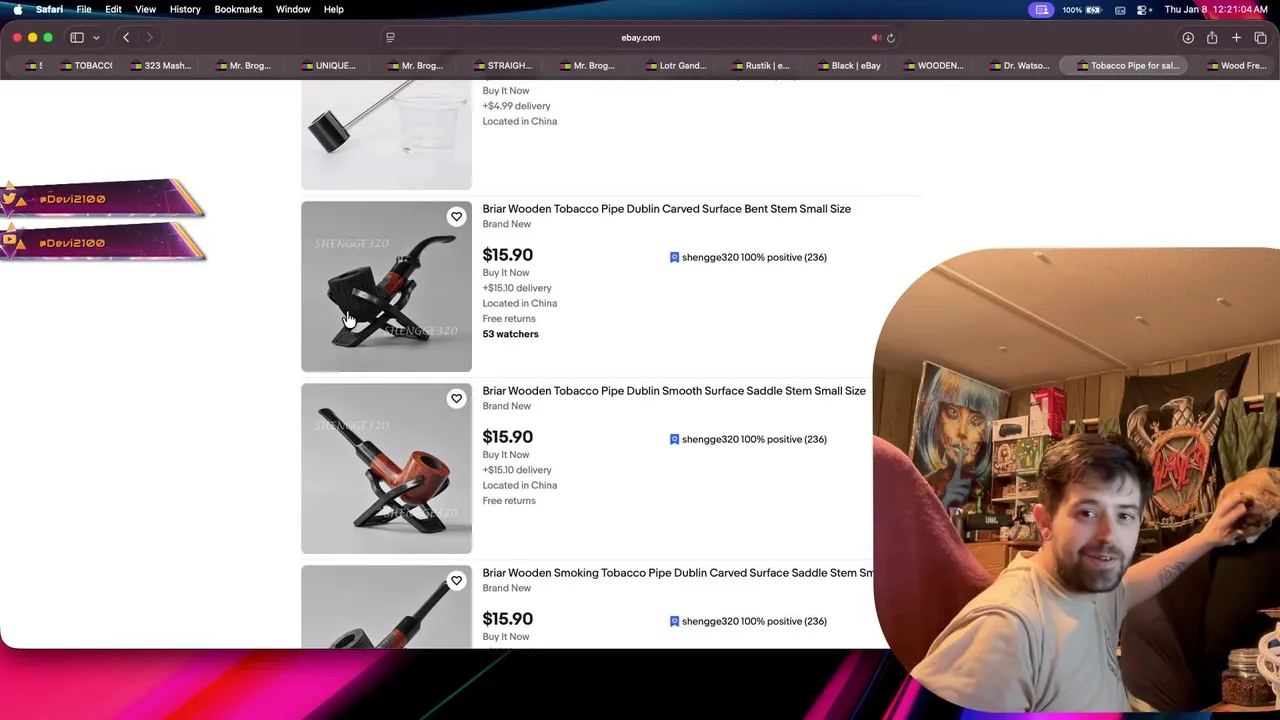The width and height of the screenshot is (1280, 720).
Task: Open a new tab with the plus button
Action: point(1236,38)
